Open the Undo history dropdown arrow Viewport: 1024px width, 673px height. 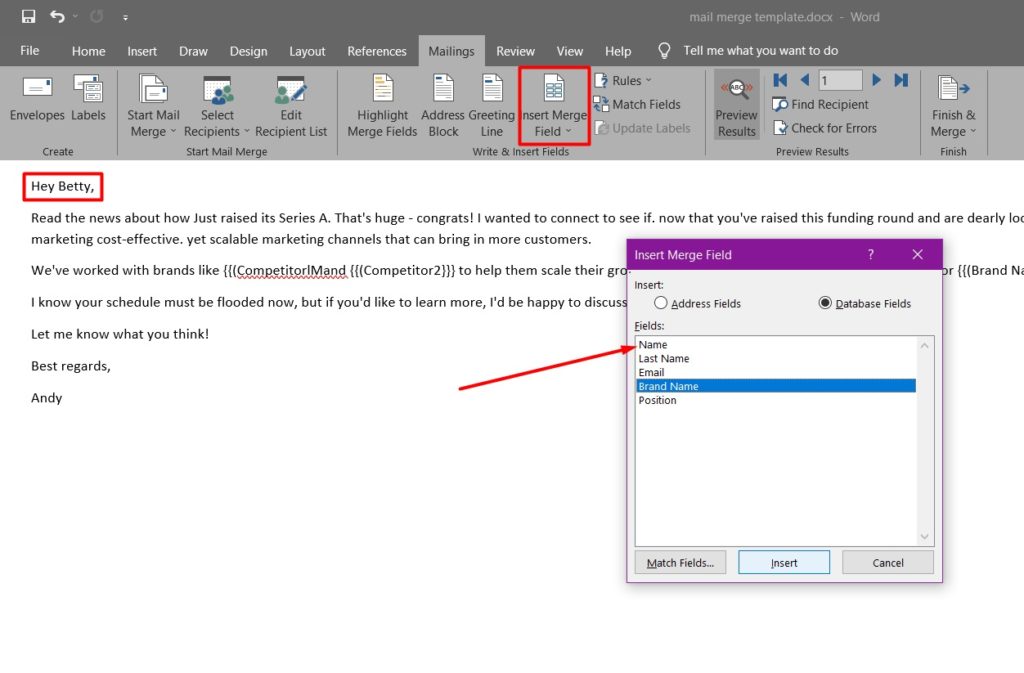(x=75, y=16)
